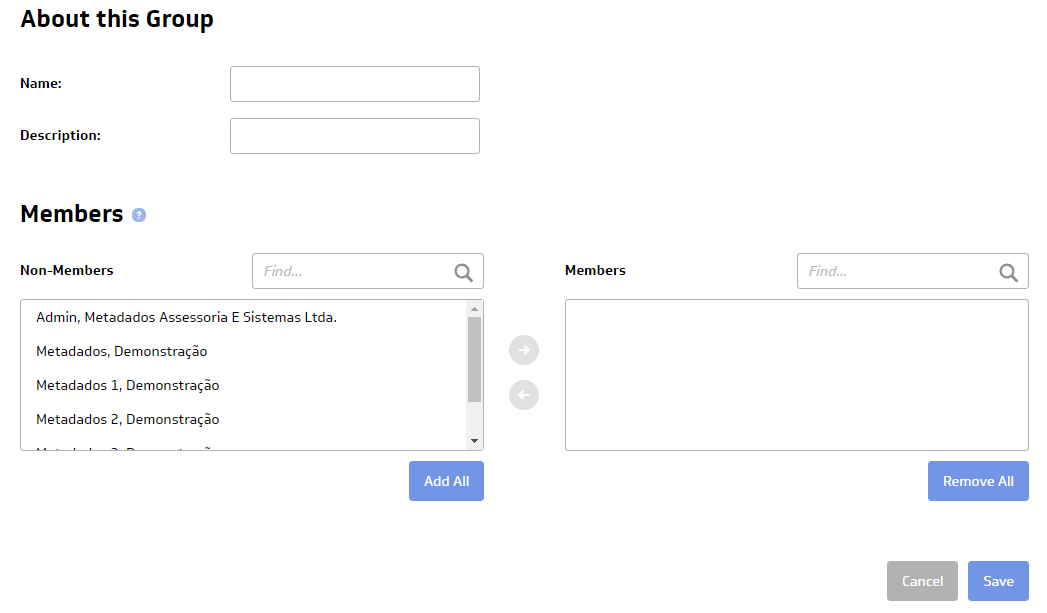Select Metadados, Demonstração in Non-Members list
The width and height of the screenshot is (1047, 613).
click(x=122, y=352)
